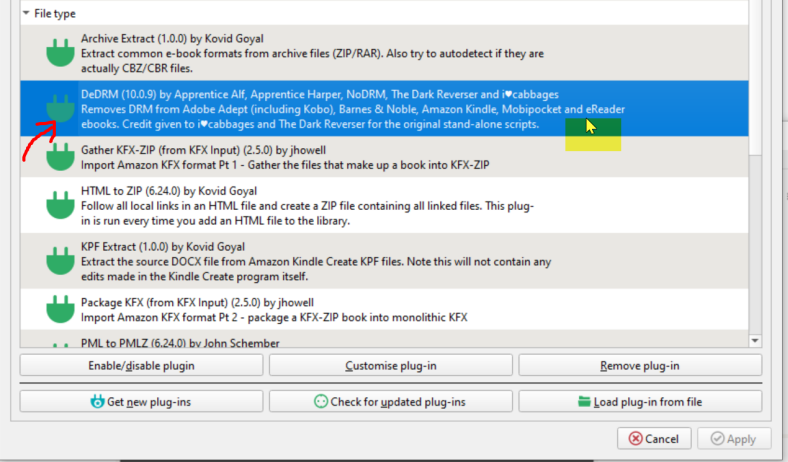The height and width of the screenshot is (462, 788).
Task: Click the Archive Extract plug-in icon
Action: (60, 53)
